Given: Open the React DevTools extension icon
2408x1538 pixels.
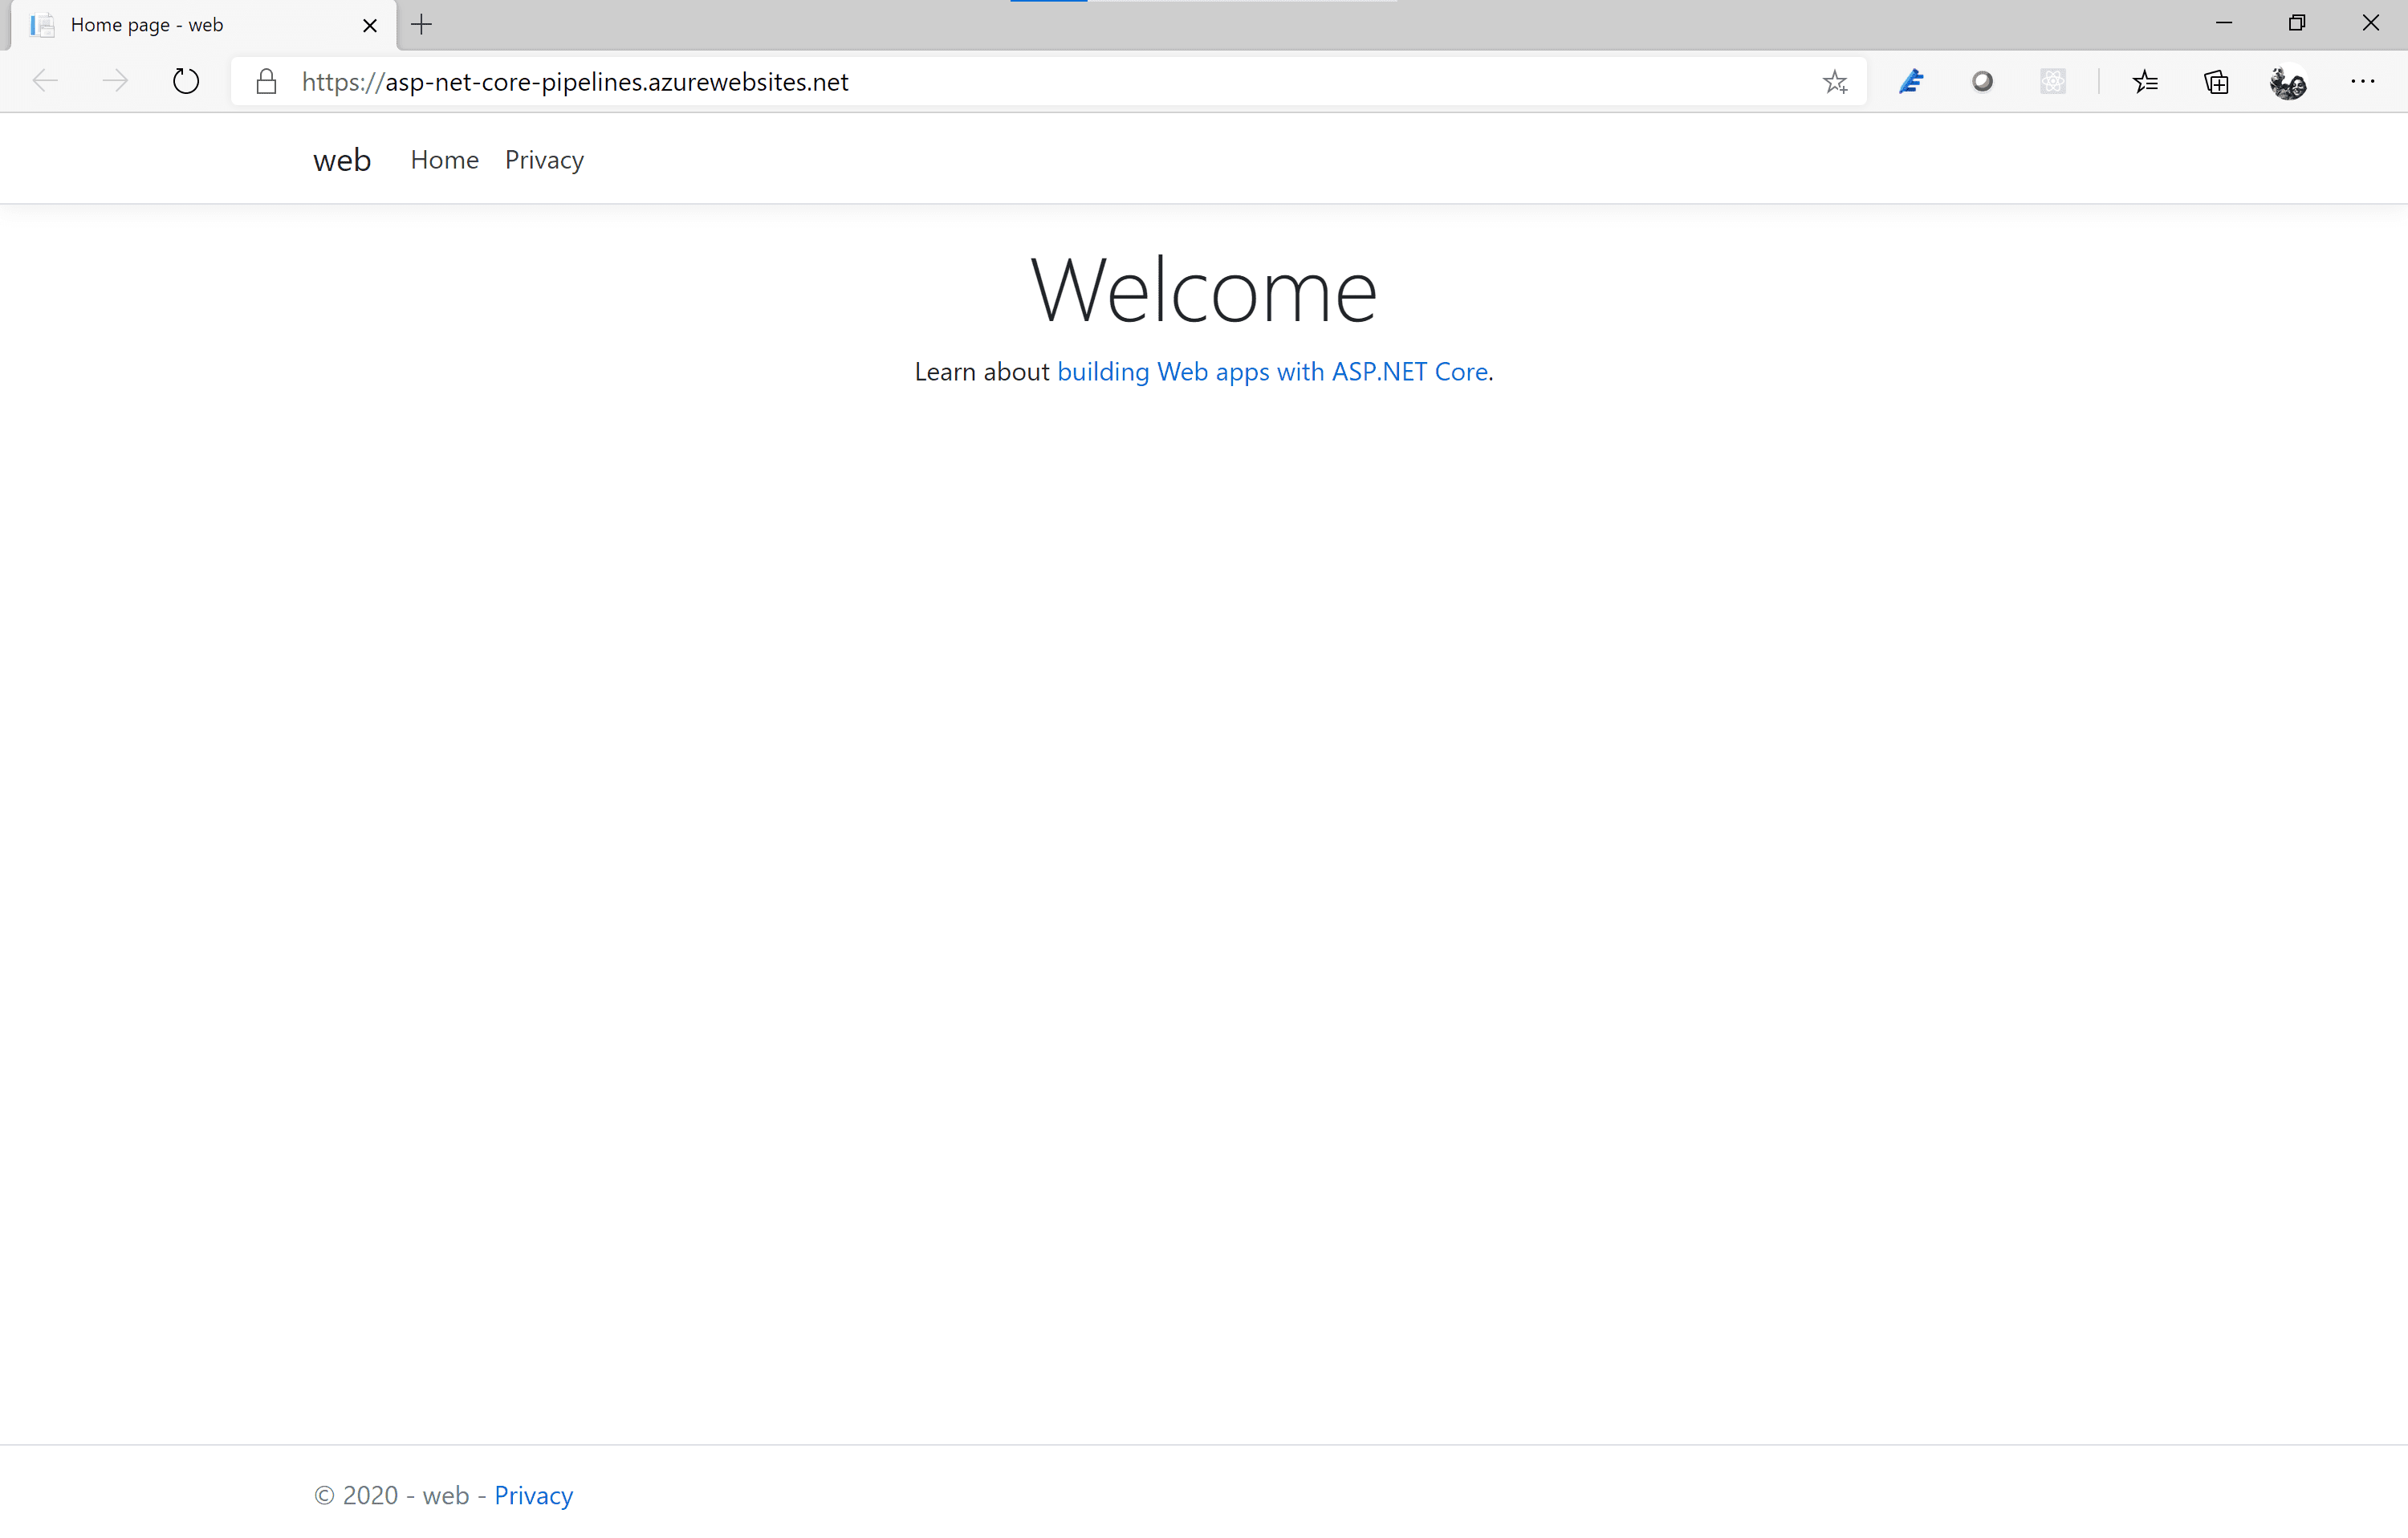Looking at the screenshot, I should tap(2053, 81).
